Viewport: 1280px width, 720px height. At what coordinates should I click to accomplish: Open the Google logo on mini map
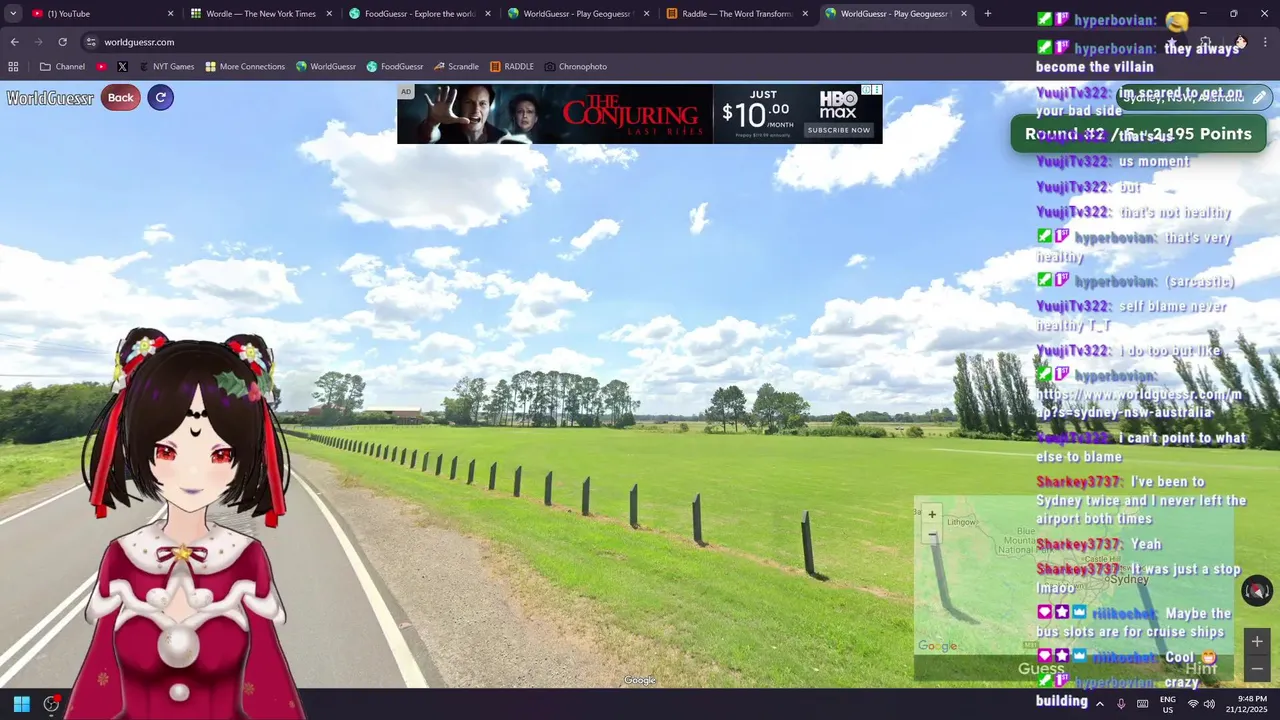coord(937,646)
